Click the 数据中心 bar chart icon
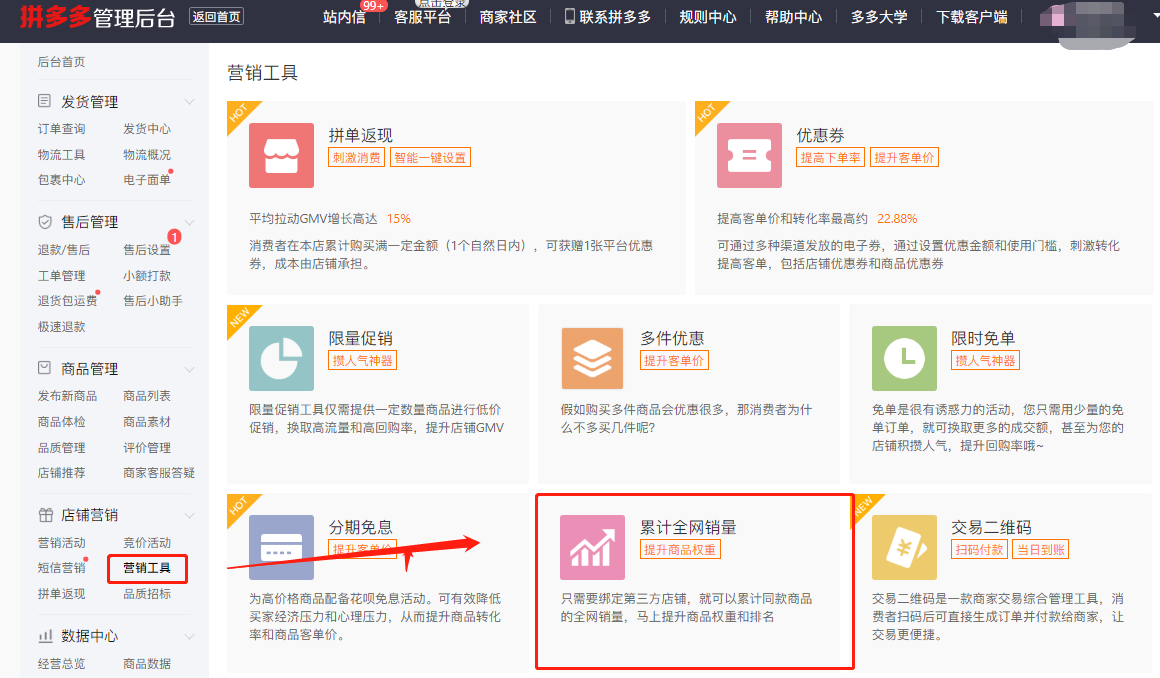 (x=45, y=635)
